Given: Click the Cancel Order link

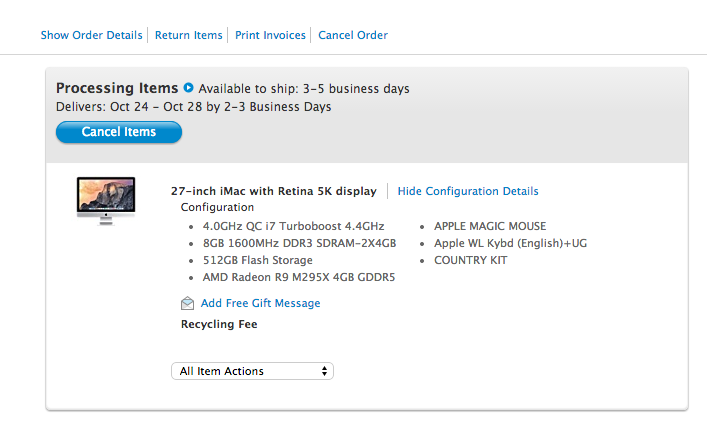Looking at the screenshot, I should [x=353, y=35].
